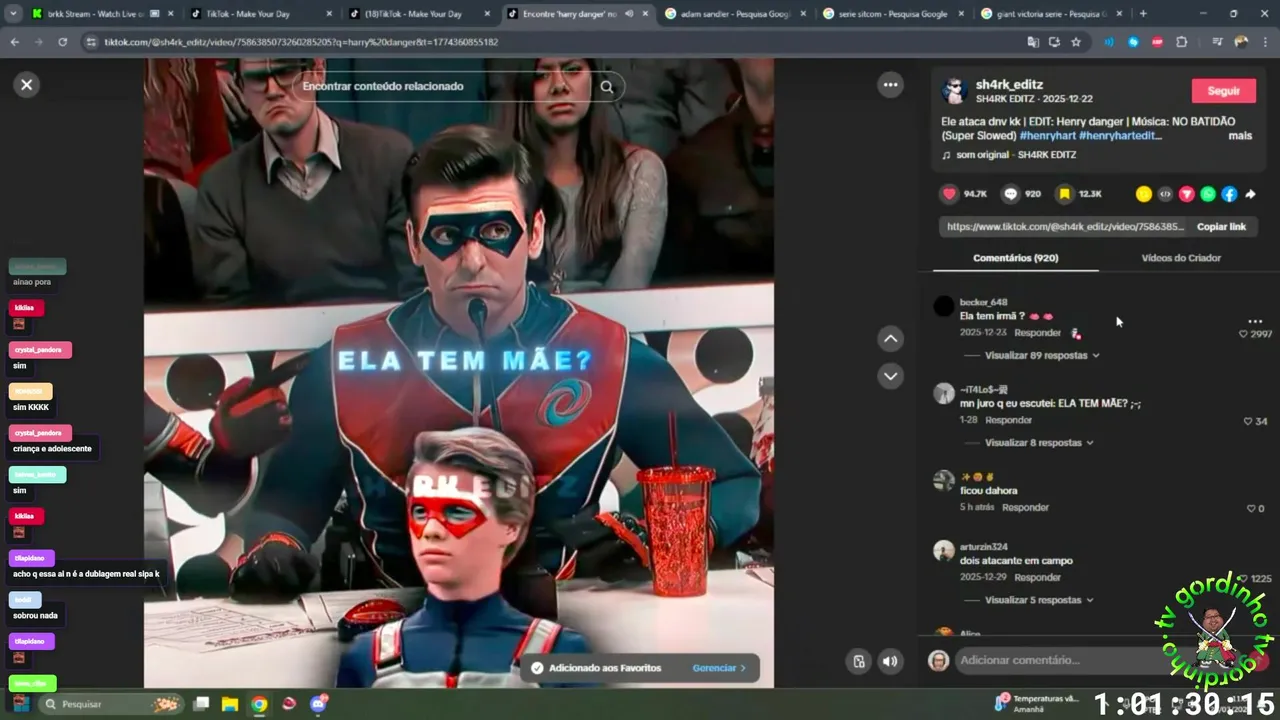
Task: Switch to Comentários (920) tab
Action: (1015, 258)
